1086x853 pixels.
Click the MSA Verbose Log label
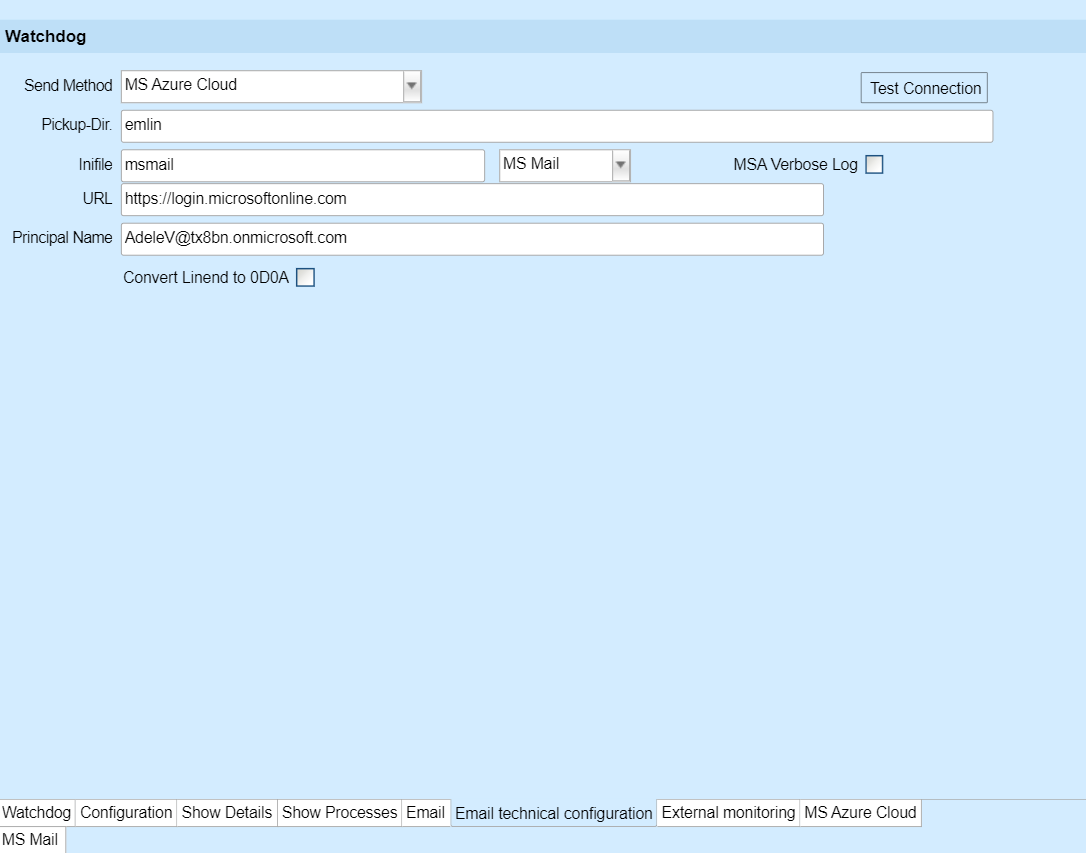click(795, 165)
